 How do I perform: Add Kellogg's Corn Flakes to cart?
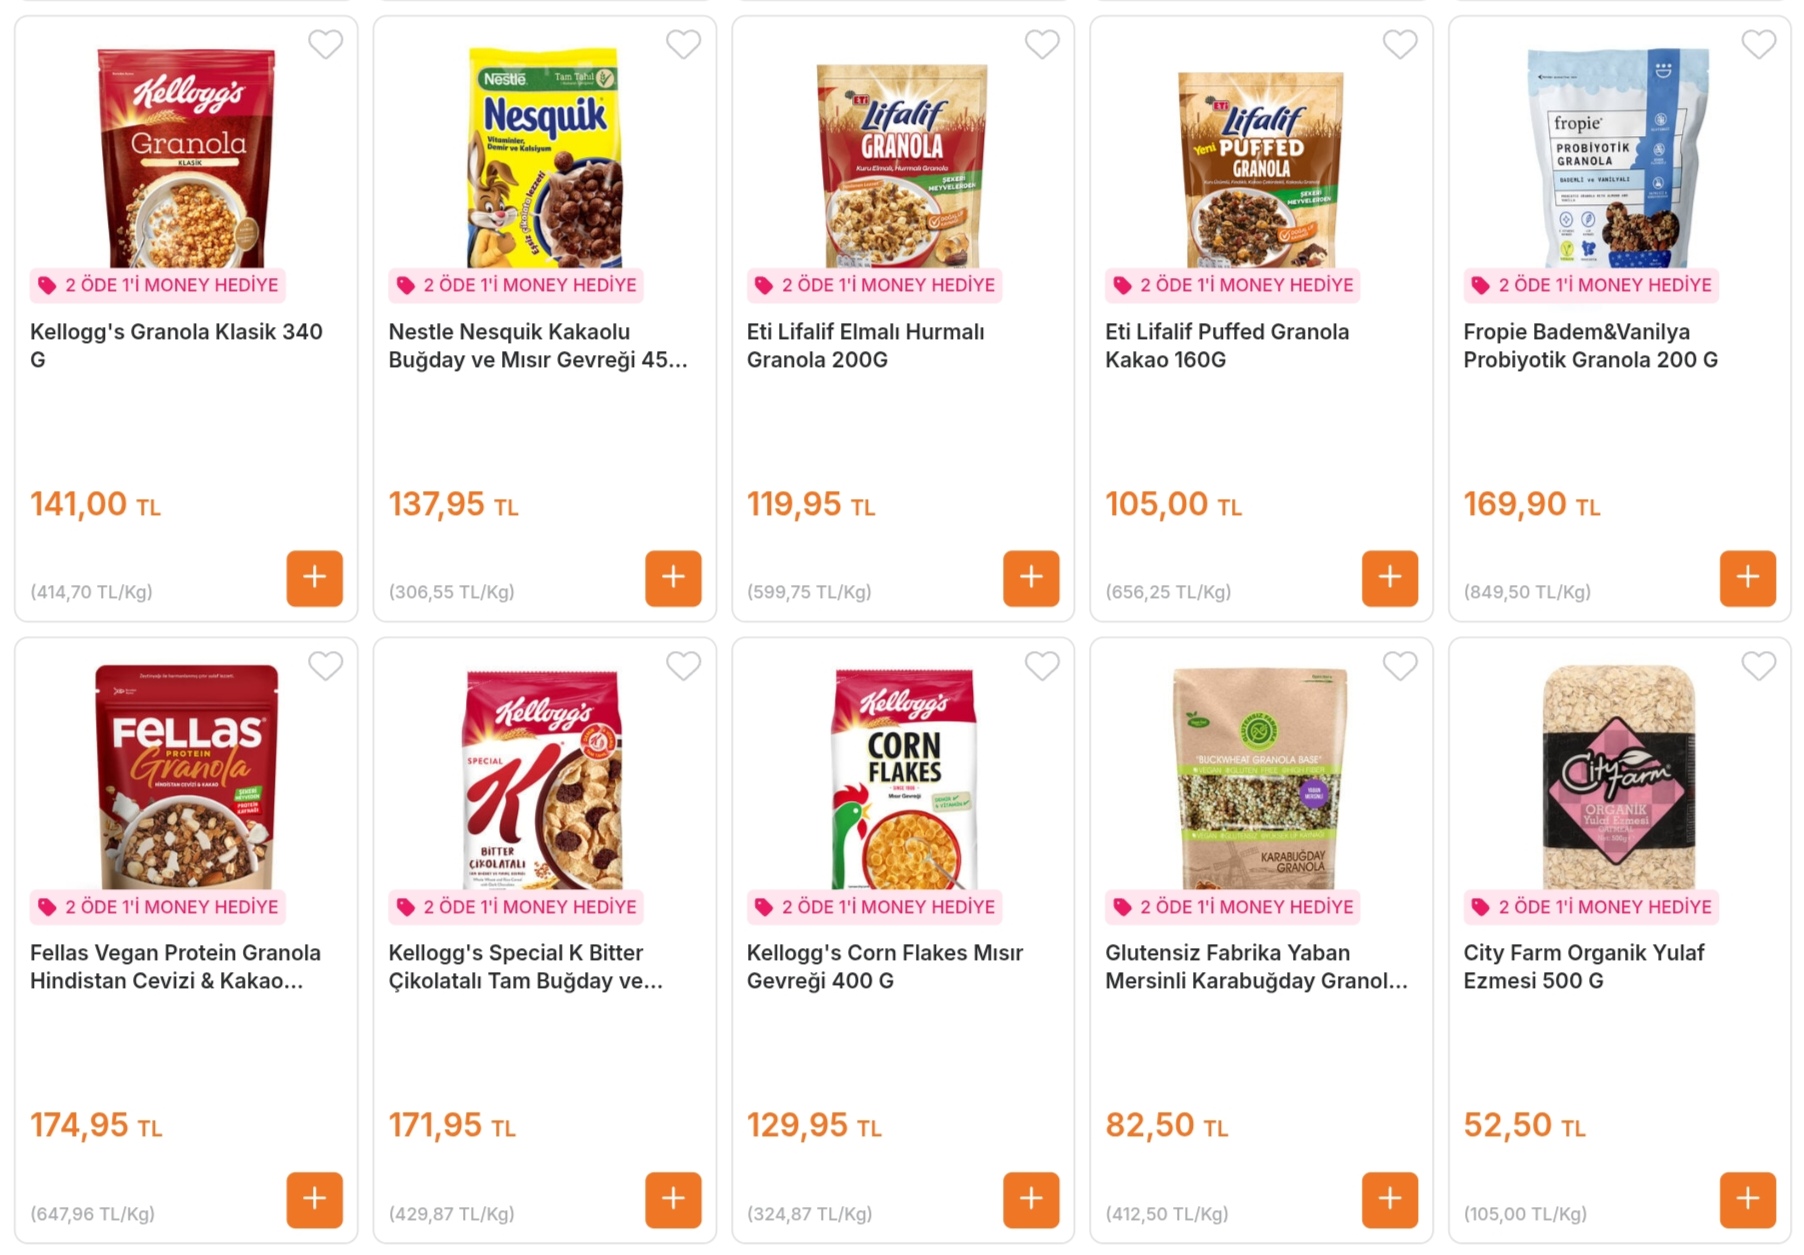[1030, 1199]
